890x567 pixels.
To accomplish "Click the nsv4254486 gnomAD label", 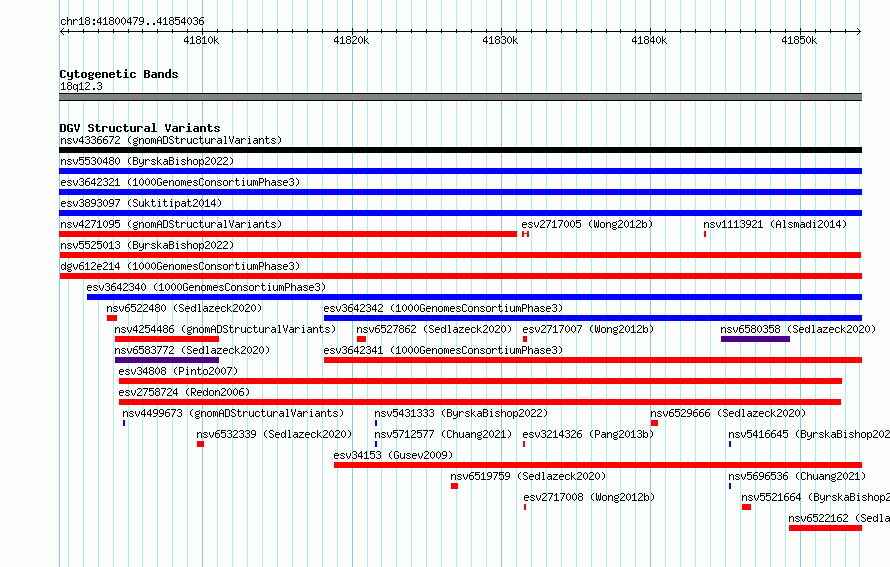I will coord(225,329).
